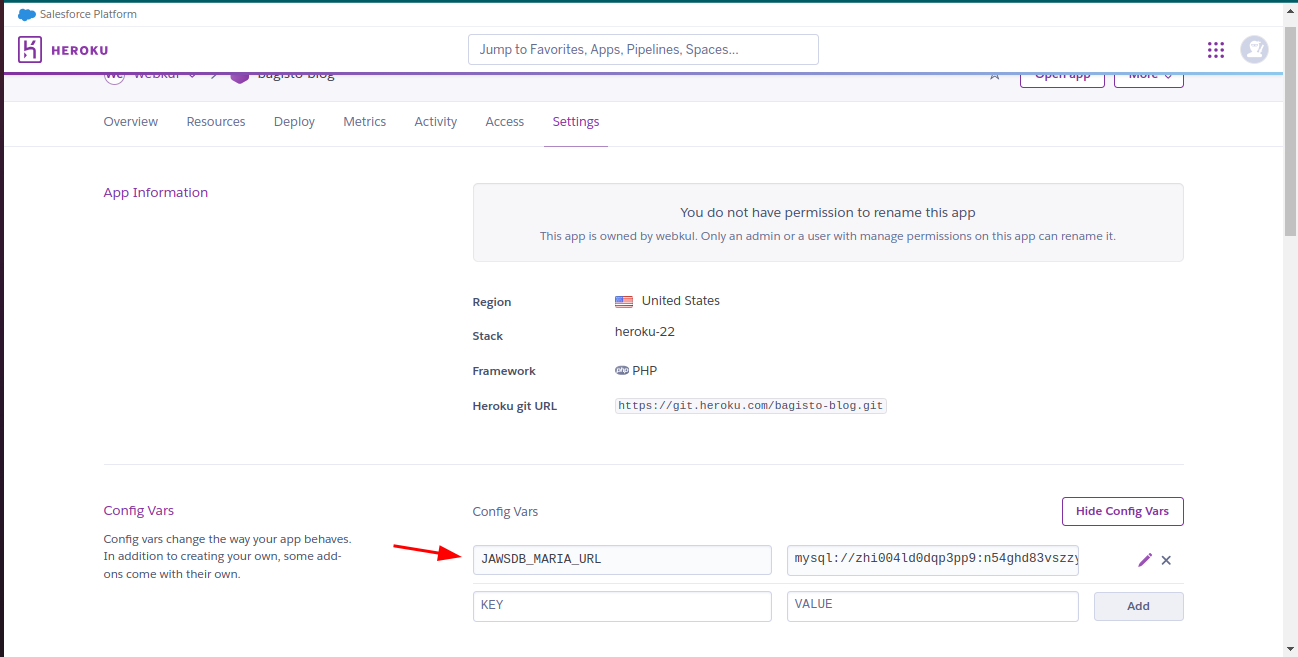This screenshot has height=657, width=1298.
Task: Click the PHP framework icon
Action: click(622, 370)
